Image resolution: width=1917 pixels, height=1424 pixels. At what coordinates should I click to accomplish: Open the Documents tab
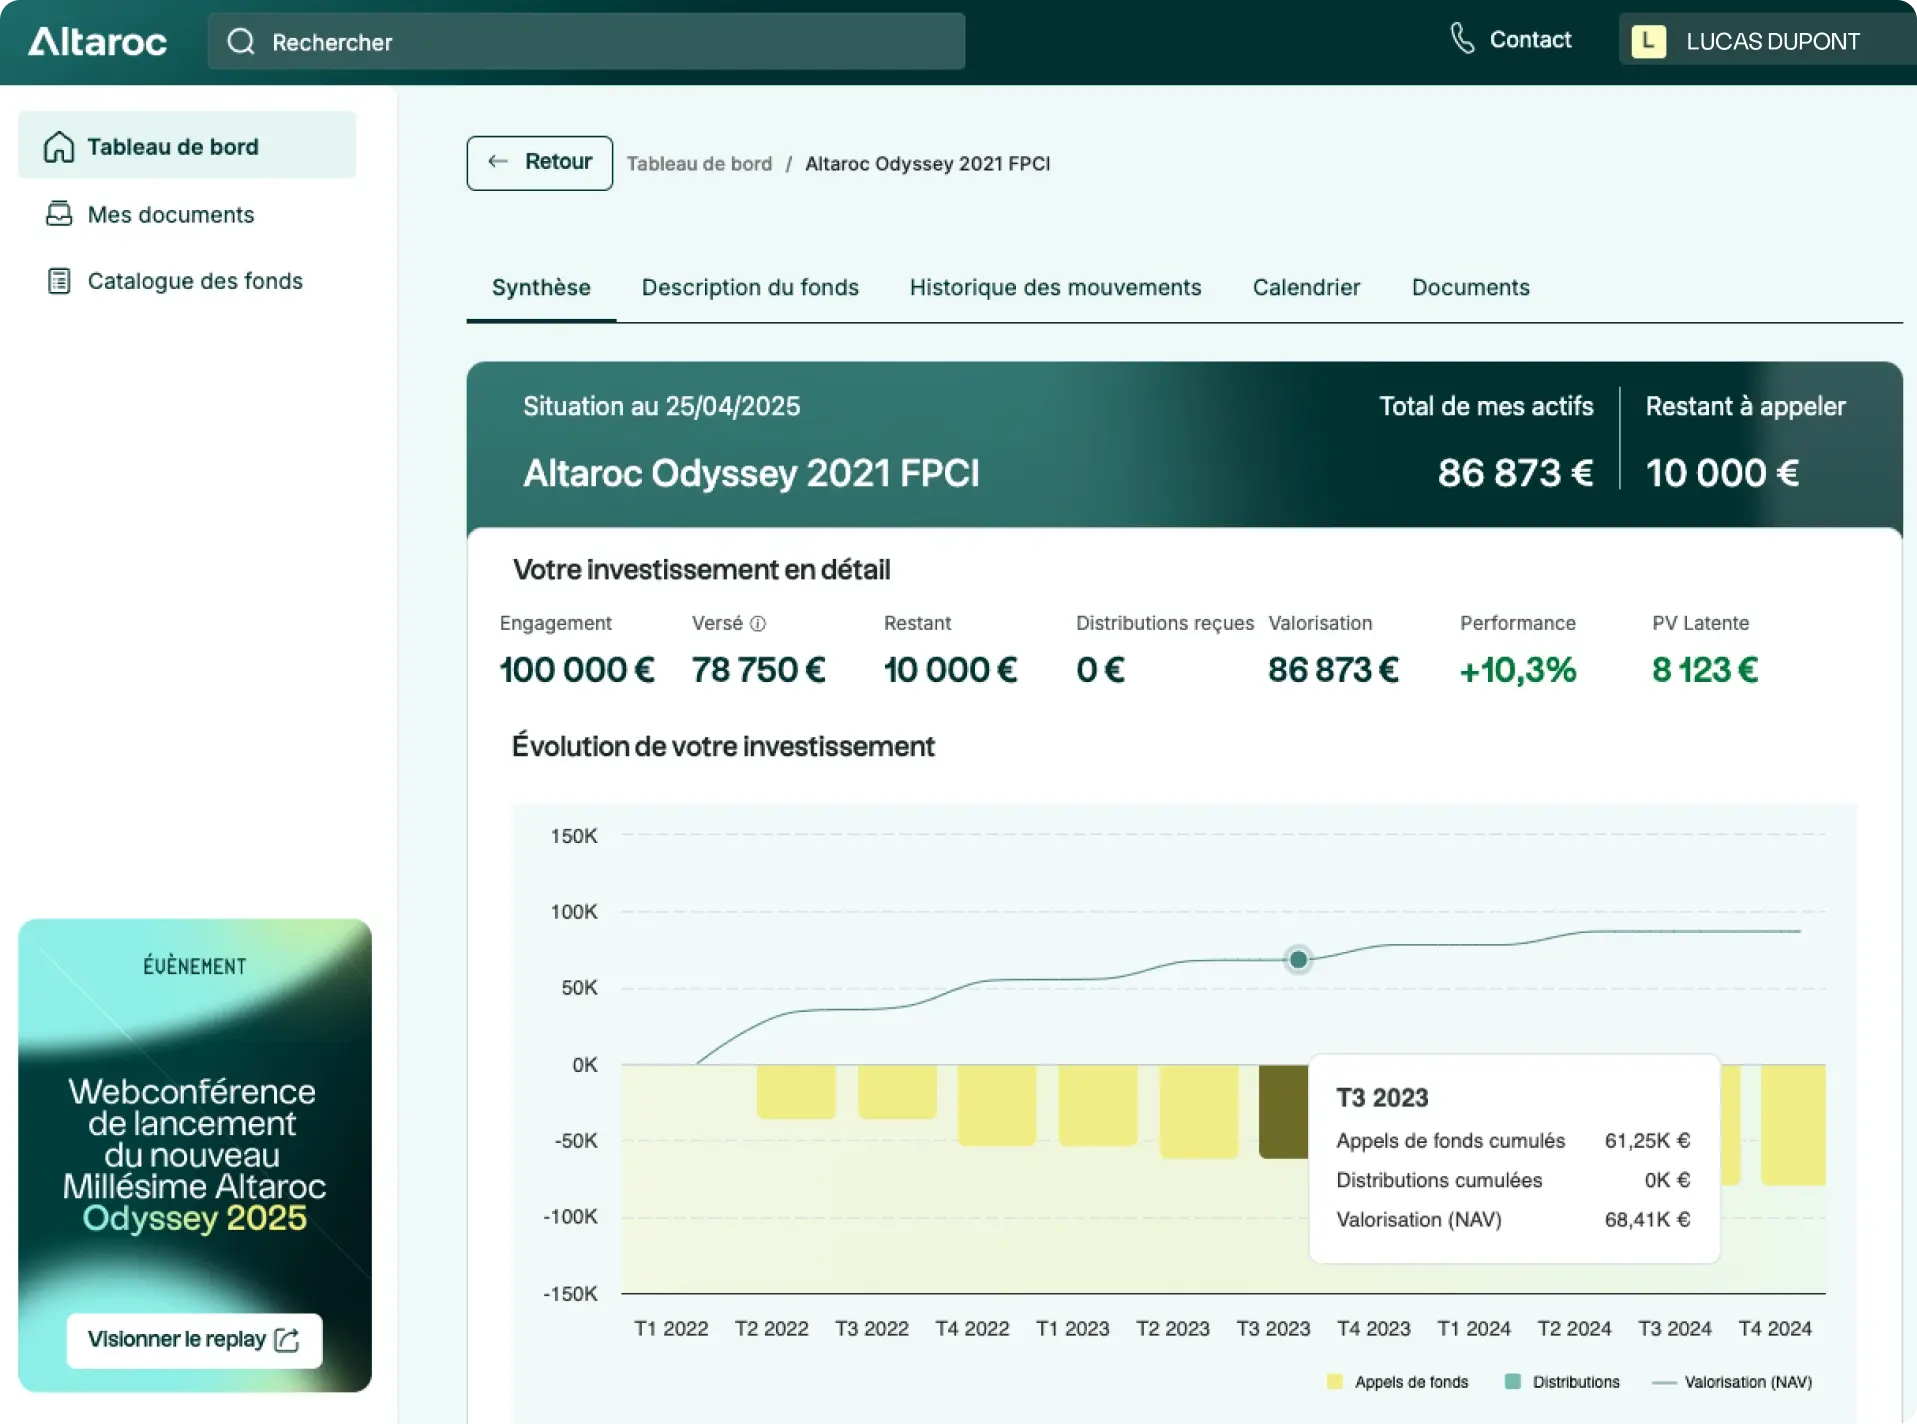tap(1470, 287)
